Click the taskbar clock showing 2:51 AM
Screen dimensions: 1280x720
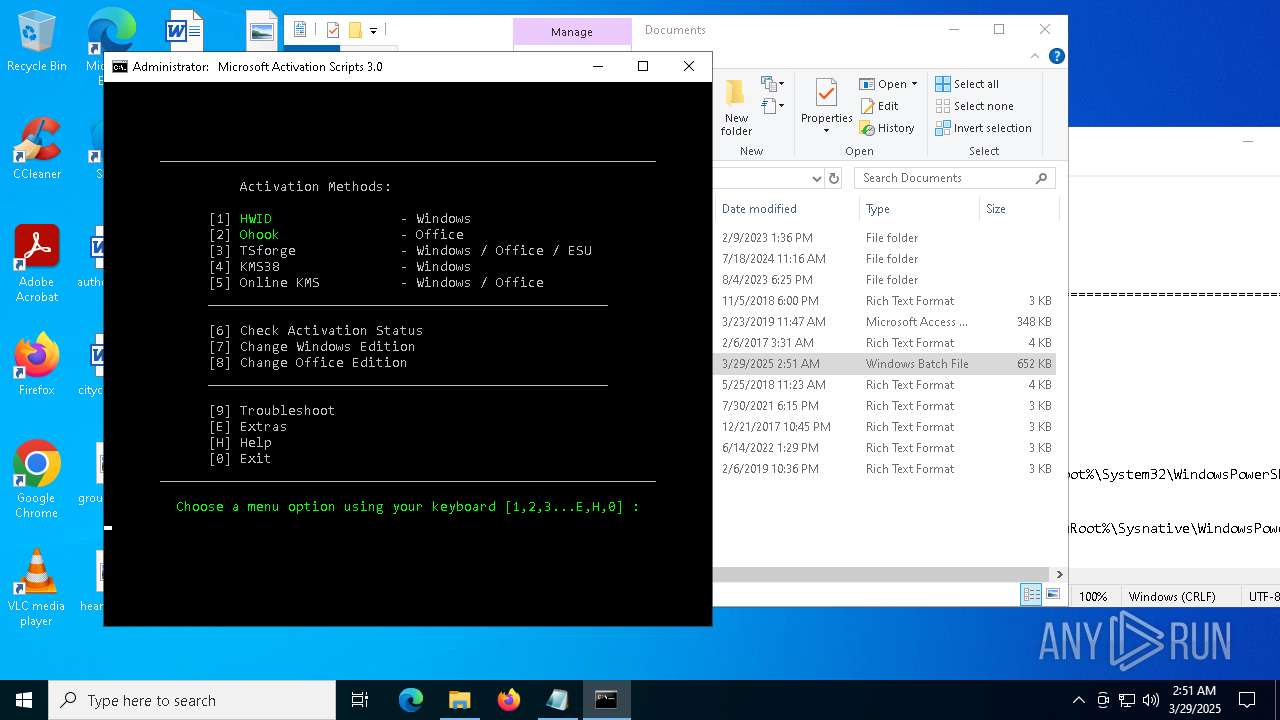1194,700
